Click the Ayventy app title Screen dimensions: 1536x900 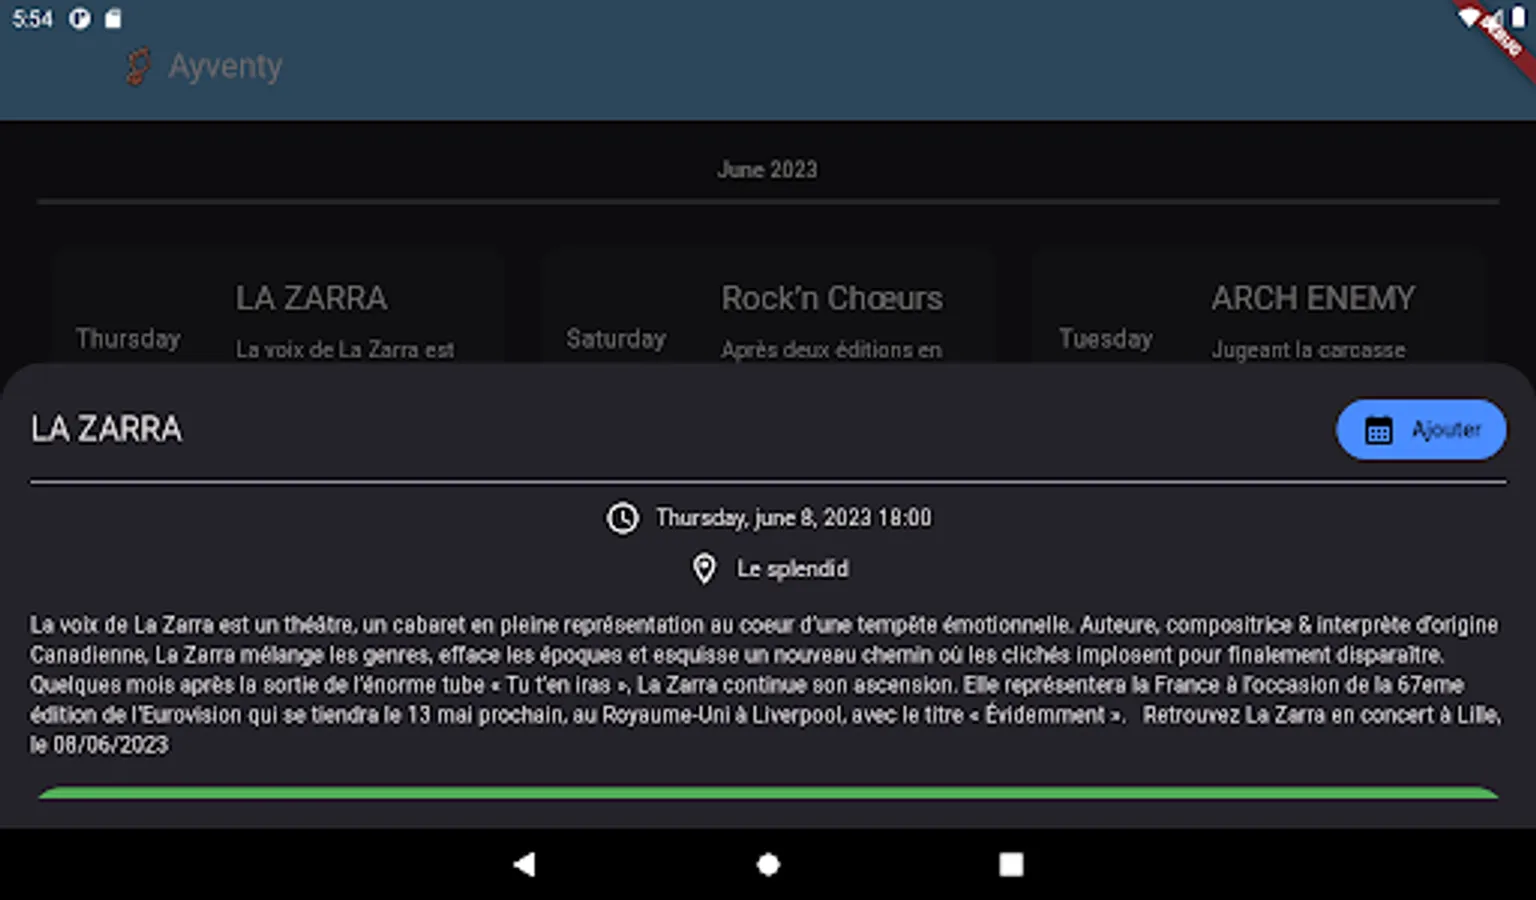pos(225,66)
